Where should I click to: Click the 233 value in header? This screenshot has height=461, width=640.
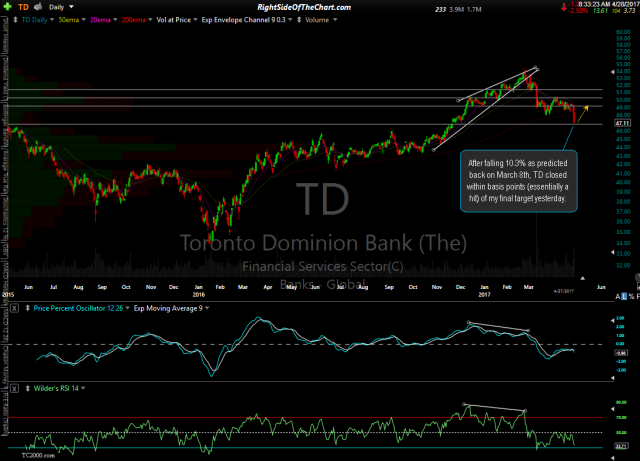[440, 9]
